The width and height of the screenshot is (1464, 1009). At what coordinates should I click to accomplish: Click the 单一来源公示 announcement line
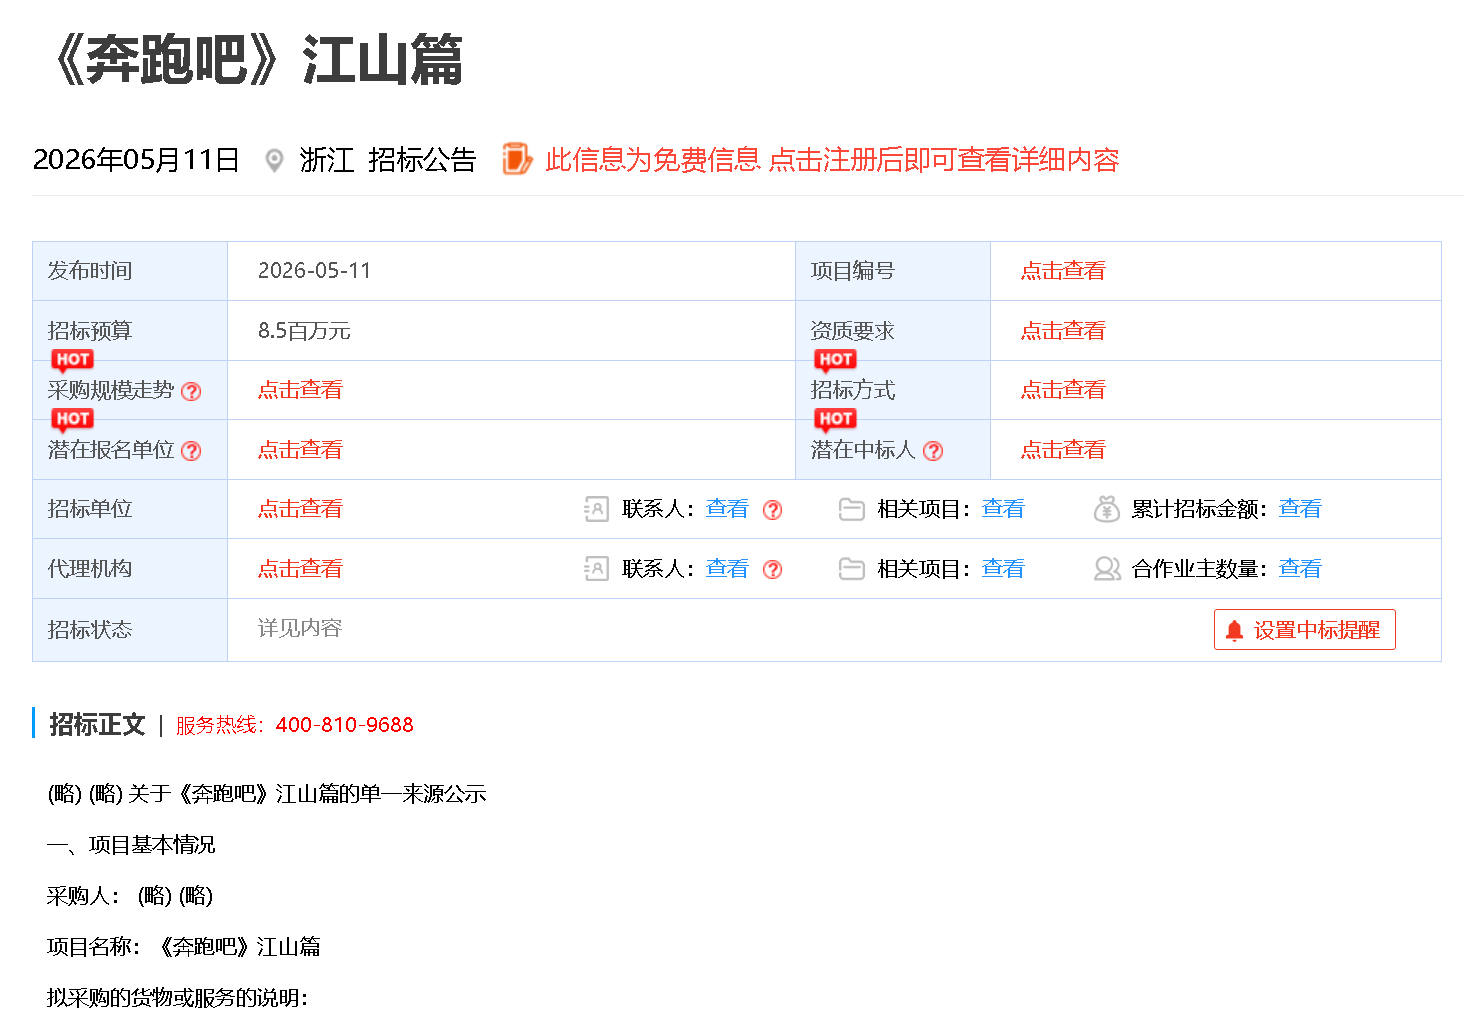(267, 794)
